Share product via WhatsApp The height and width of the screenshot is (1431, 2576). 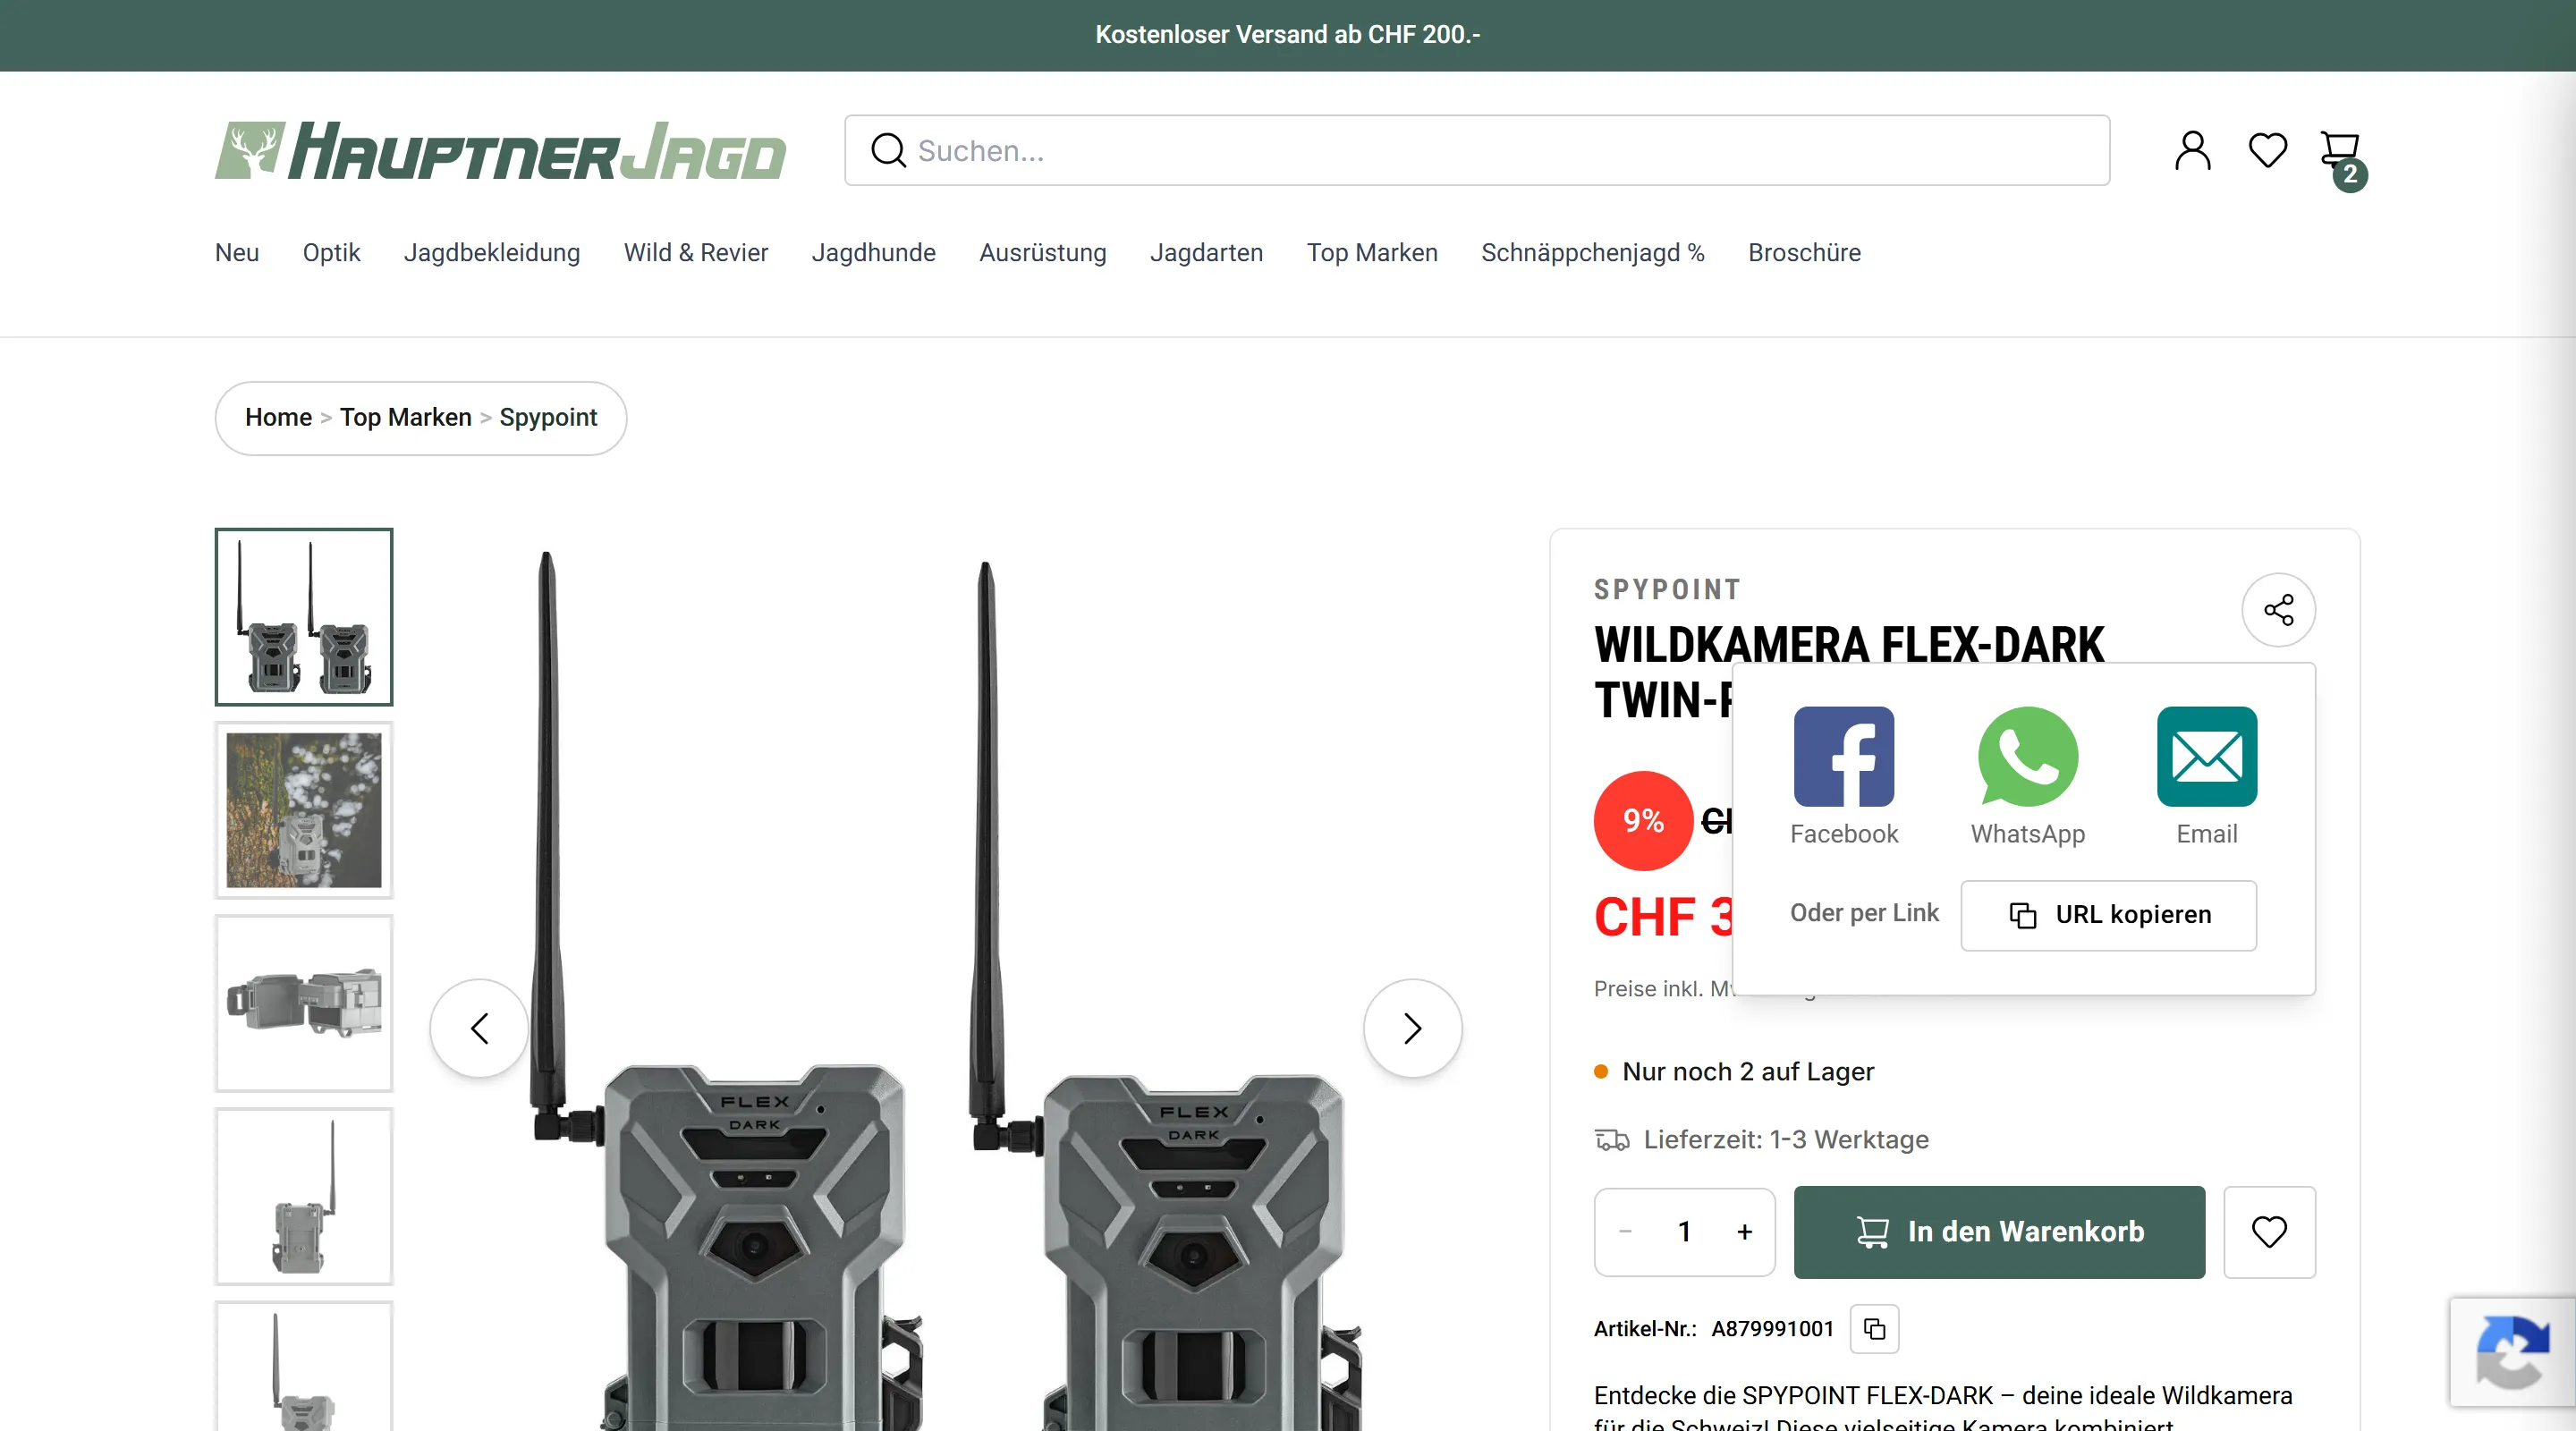click(x=2027, y=777)
